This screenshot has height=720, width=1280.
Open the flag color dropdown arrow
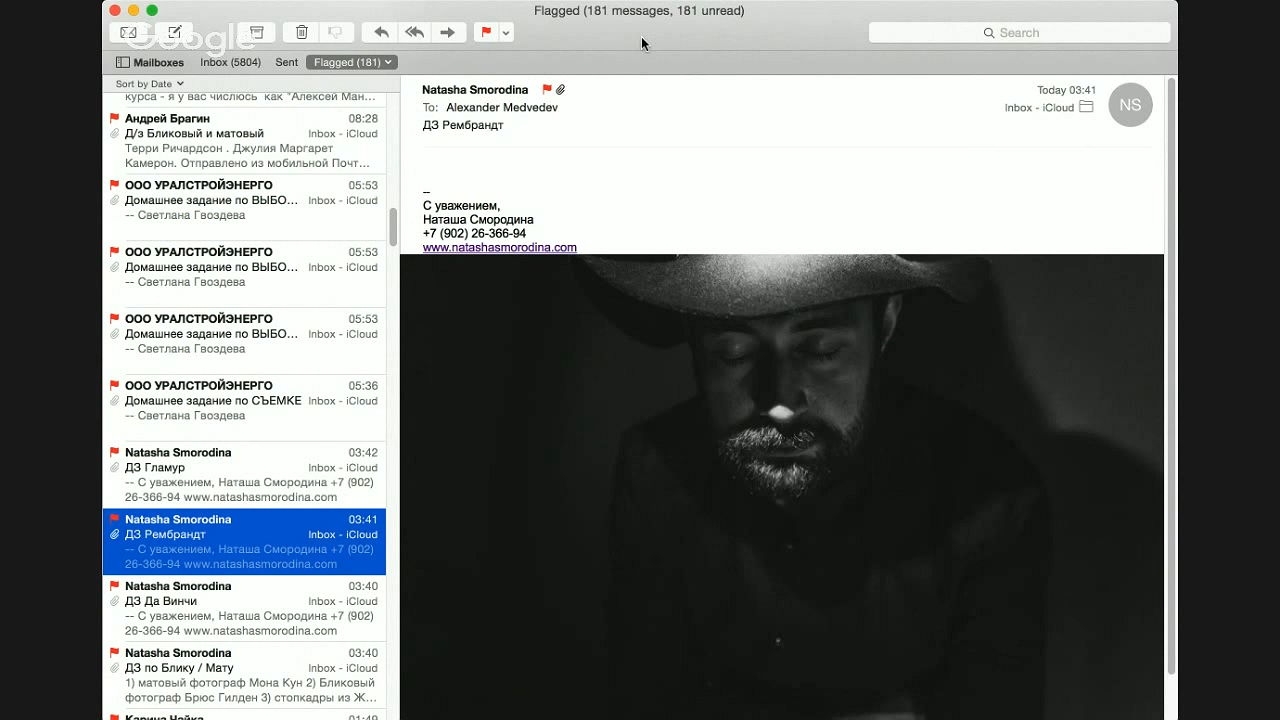point(506,33)
